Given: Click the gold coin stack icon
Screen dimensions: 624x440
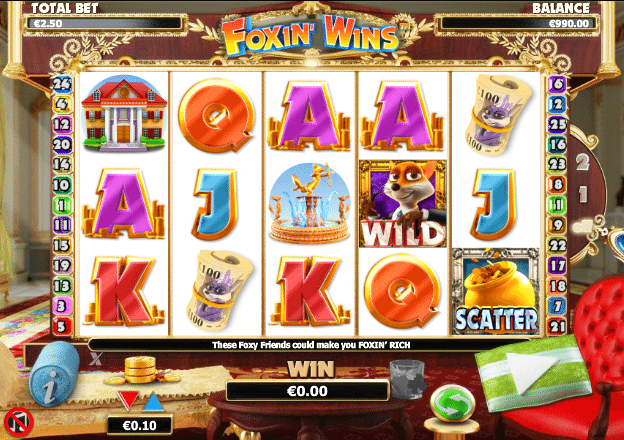Looking at the screenshot, I should tap(142, 370).
